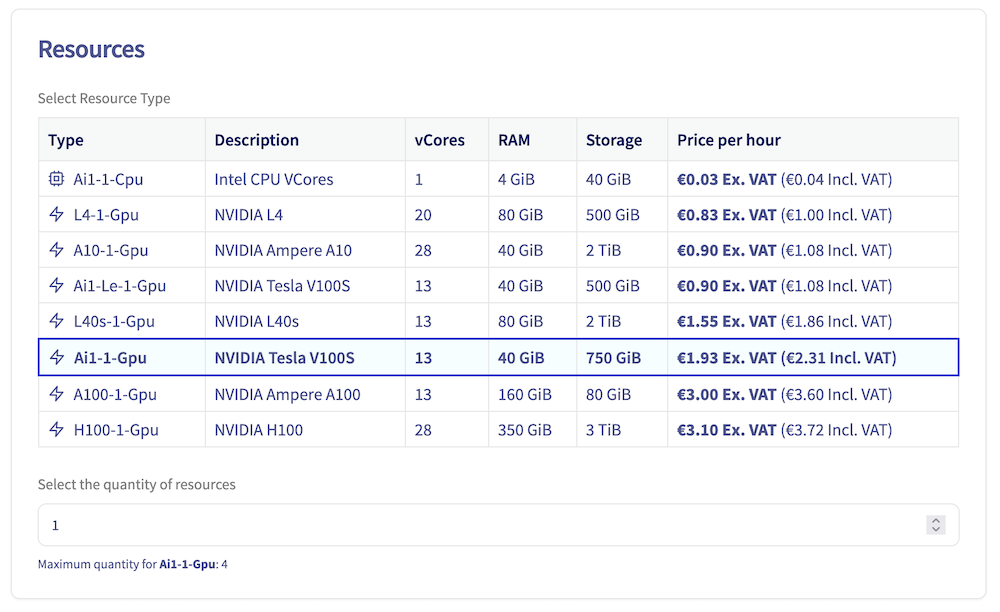Click the Storage column header
The height and width of the screenshot is (612, 1000).
click(x=613, y=140)
